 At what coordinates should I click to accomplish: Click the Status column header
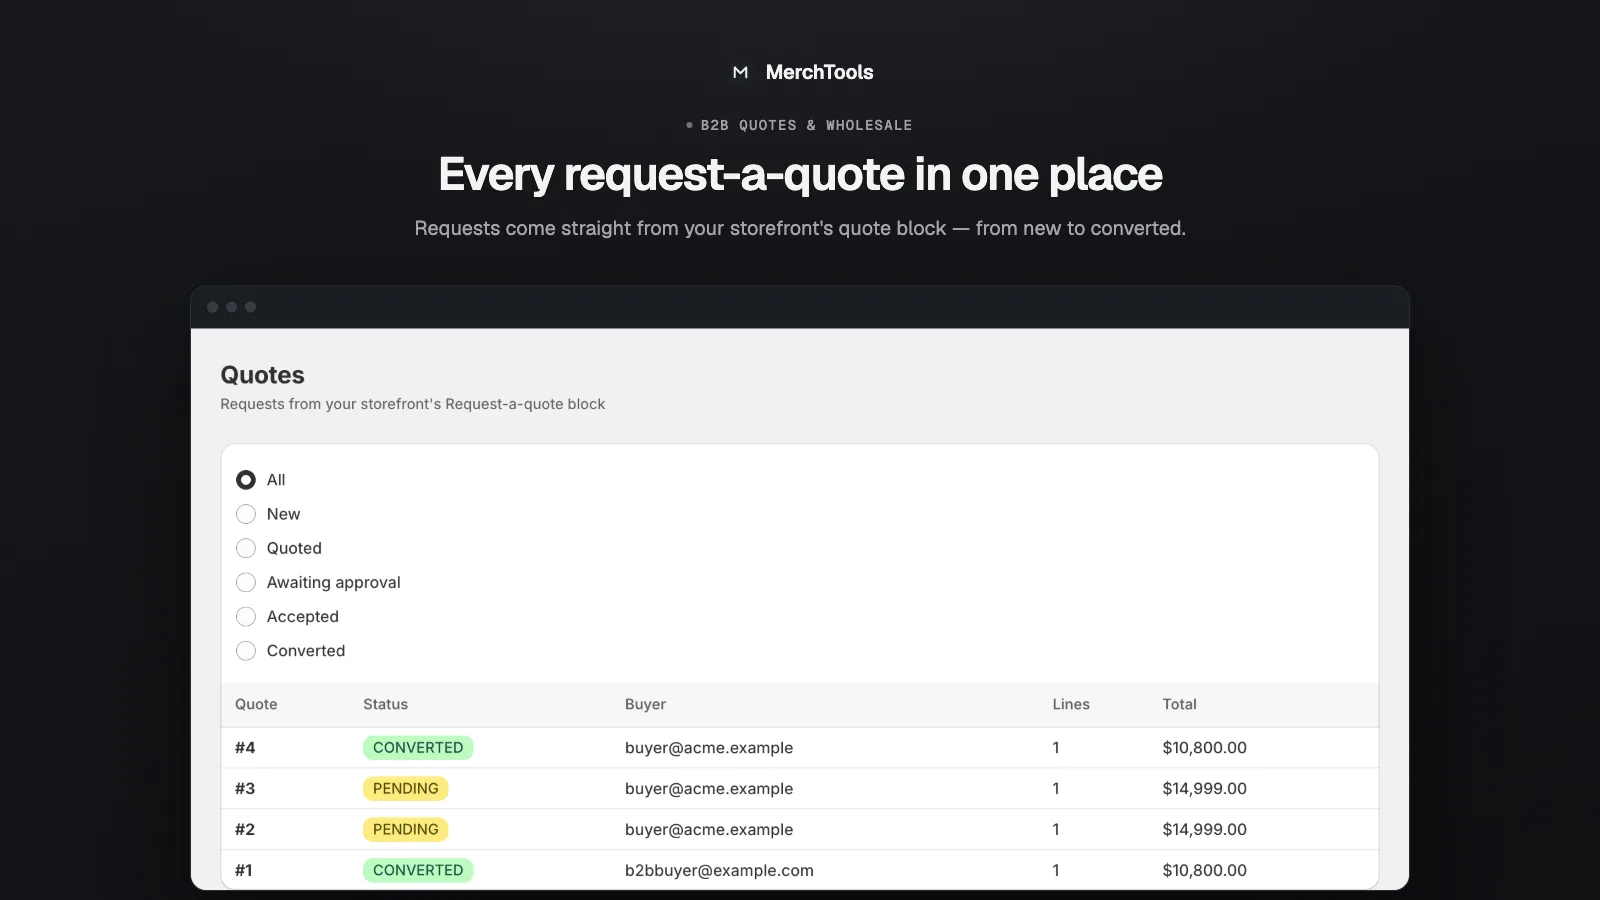[385, 704]
